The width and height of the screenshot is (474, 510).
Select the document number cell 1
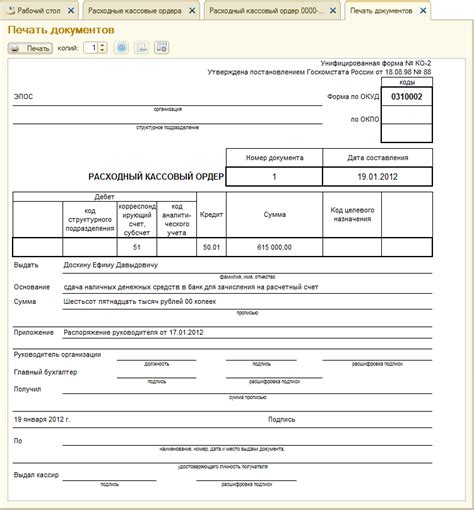tap(274, 177)
